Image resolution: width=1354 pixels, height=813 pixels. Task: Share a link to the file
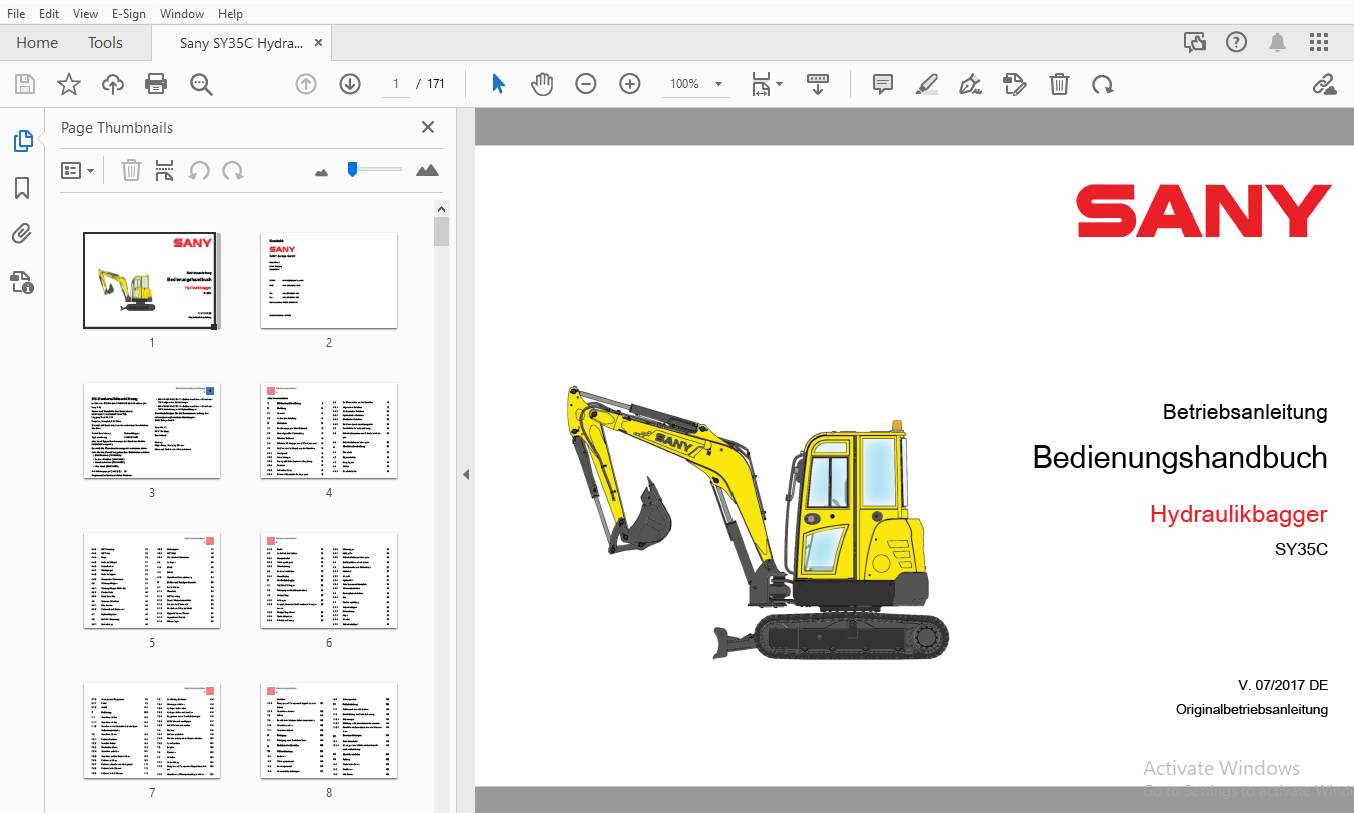pyautogui.click(x=1325, y=84)
